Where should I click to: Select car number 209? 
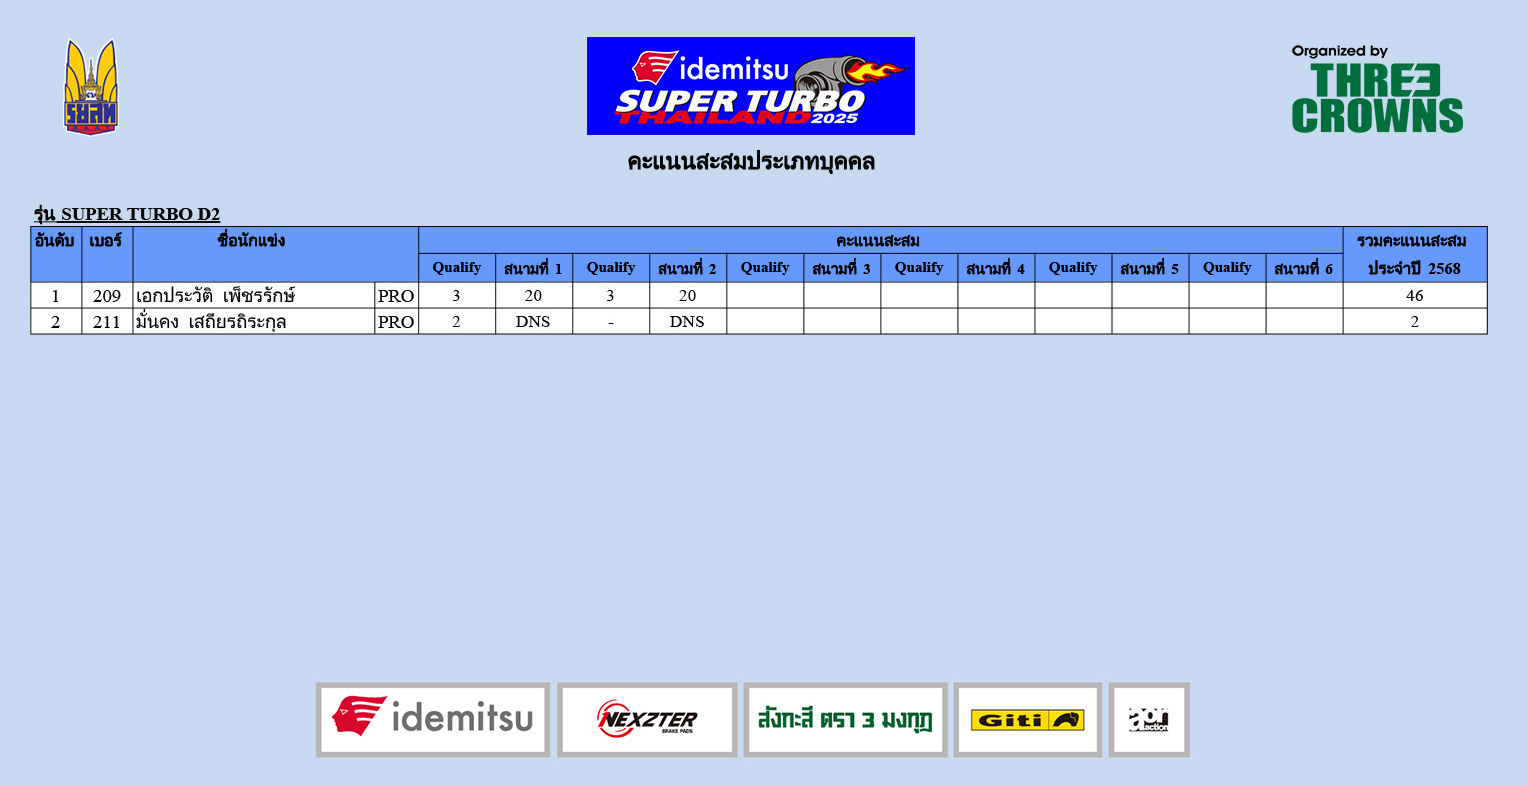[x=107, y=295]
